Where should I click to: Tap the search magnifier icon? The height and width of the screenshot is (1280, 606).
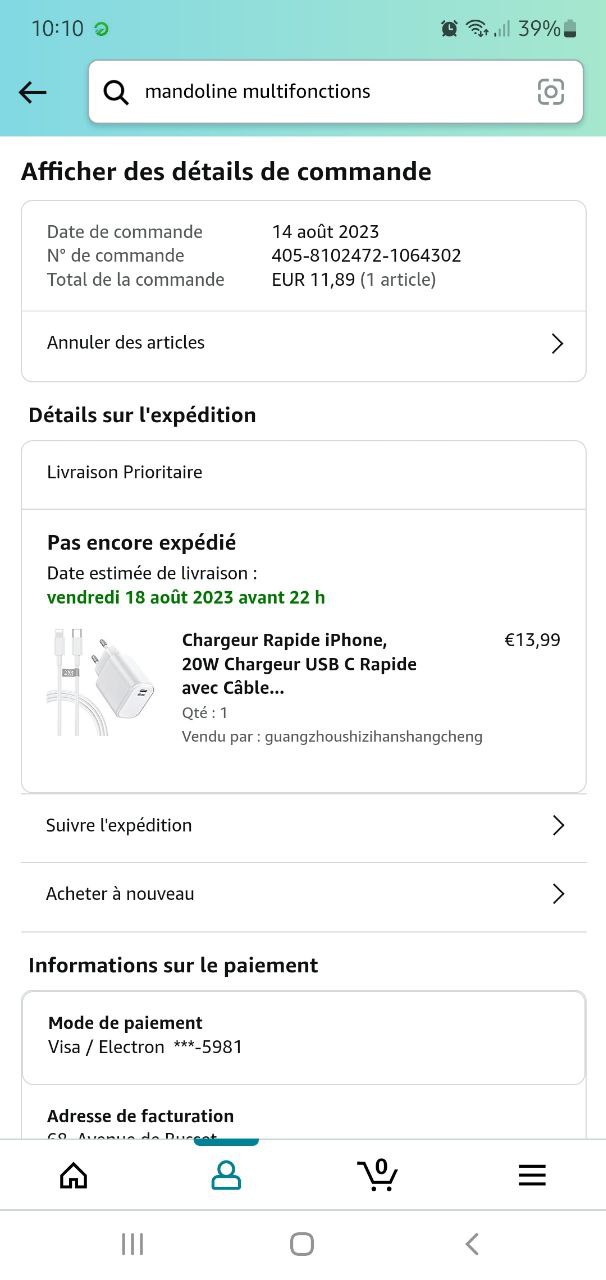pyautogui.click(x=116, y=92)
